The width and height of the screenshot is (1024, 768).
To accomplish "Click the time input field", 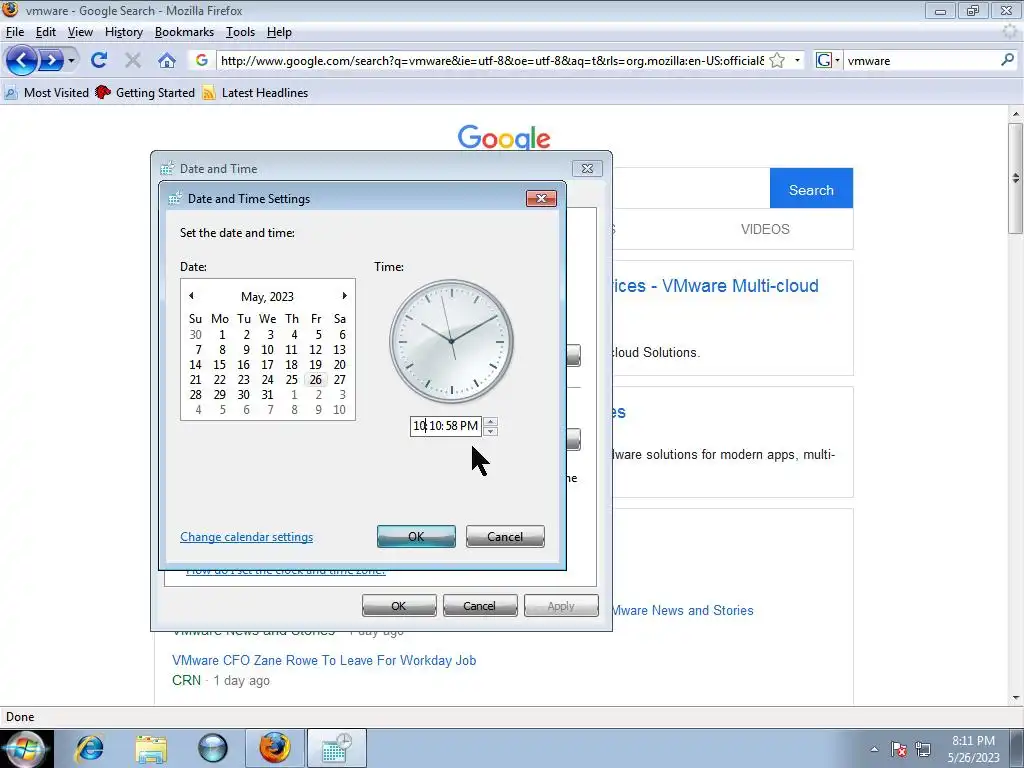I will (445, 426).
